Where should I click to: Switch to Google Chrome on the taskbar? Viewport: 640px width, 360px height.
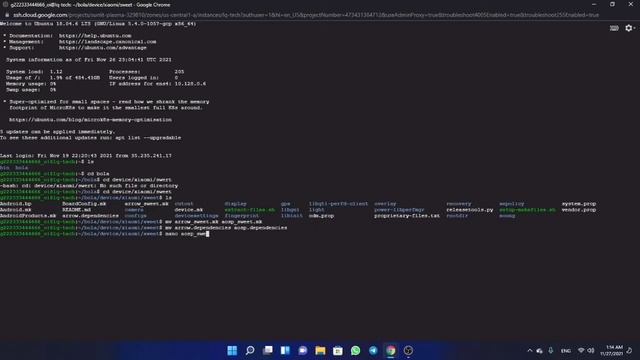(x=391, y=350)
